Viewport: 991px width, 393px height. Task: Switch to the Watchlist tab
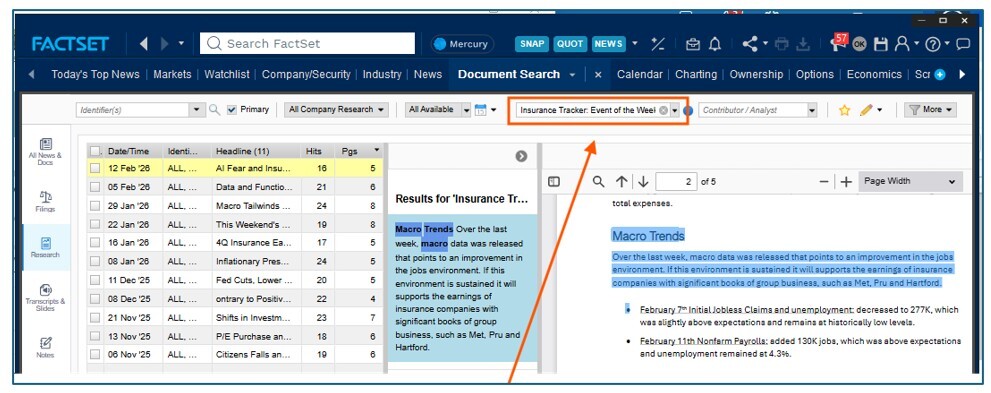pos(226,74)
